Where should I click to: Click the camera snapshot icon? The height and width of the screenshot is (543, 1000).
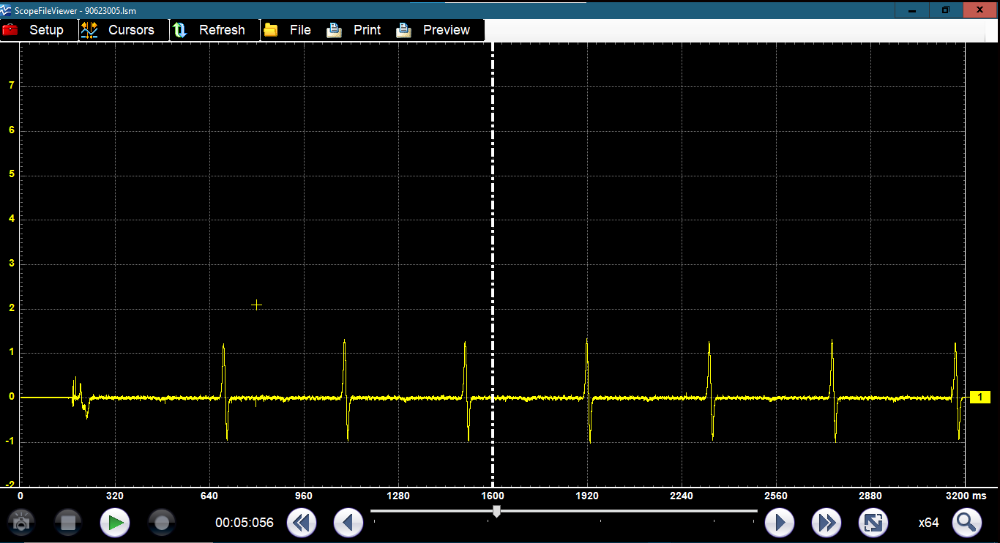click(x=21, y=522)
